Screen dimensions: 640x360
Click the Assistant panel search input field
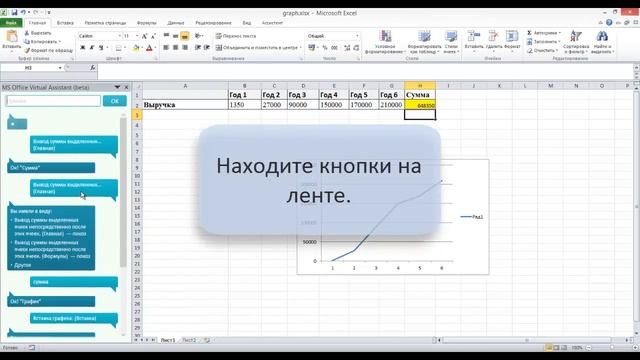(x=53, y=101)
